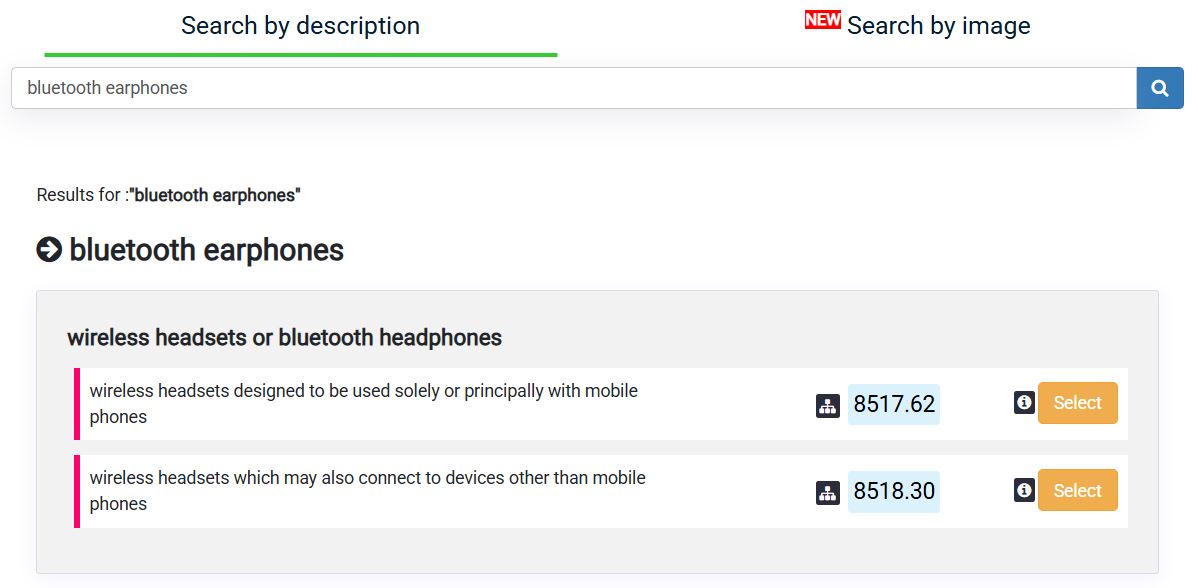Click pink marker bar of 8518.30 row
This screenshot has height=588, width=1198.
coord(76,491)
